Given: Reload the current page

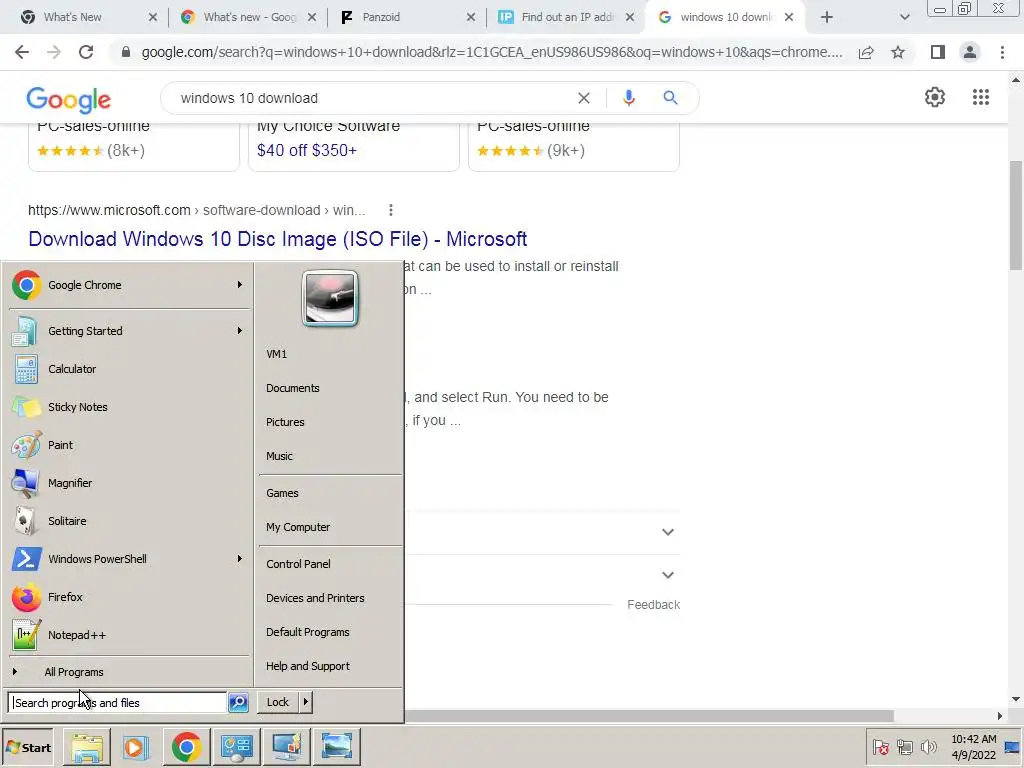Looking at the screenshot, I should [86, 52].
